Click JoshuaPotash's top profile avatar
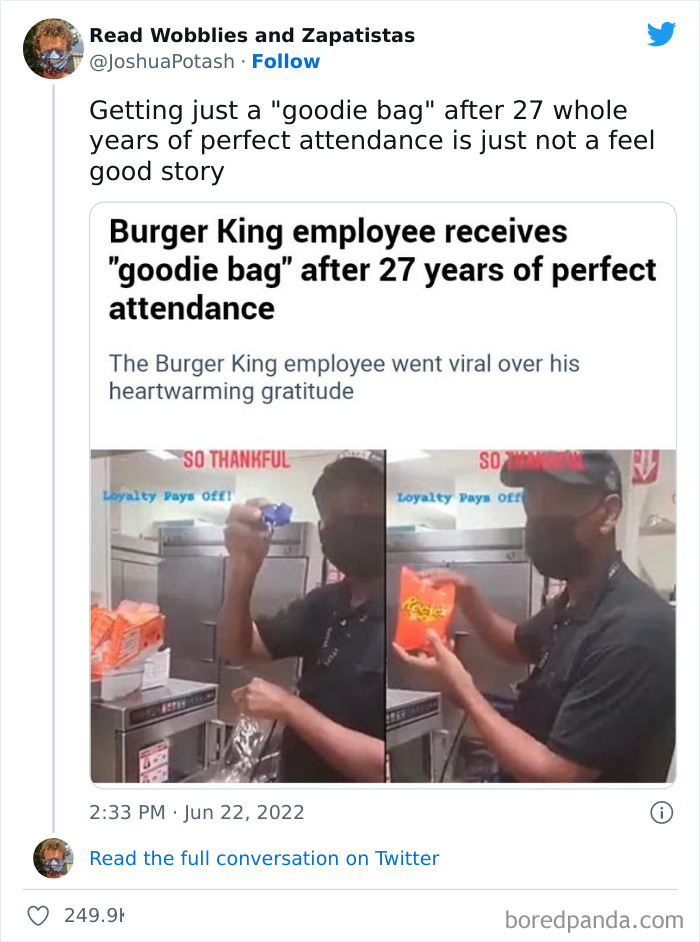This screenshot has height=942, width=700. (x=52, y=49)
